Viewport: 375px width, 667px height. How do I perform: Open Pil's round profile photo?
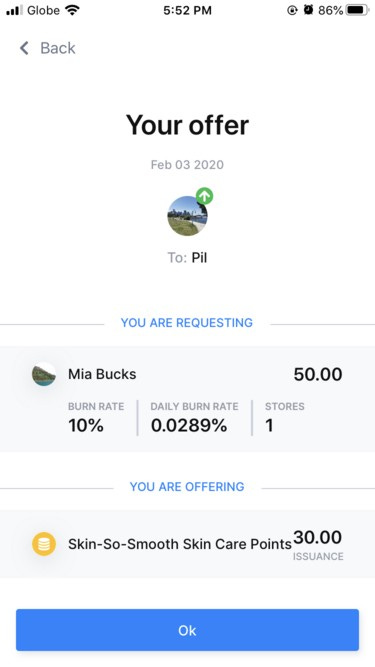pos(187,216)
